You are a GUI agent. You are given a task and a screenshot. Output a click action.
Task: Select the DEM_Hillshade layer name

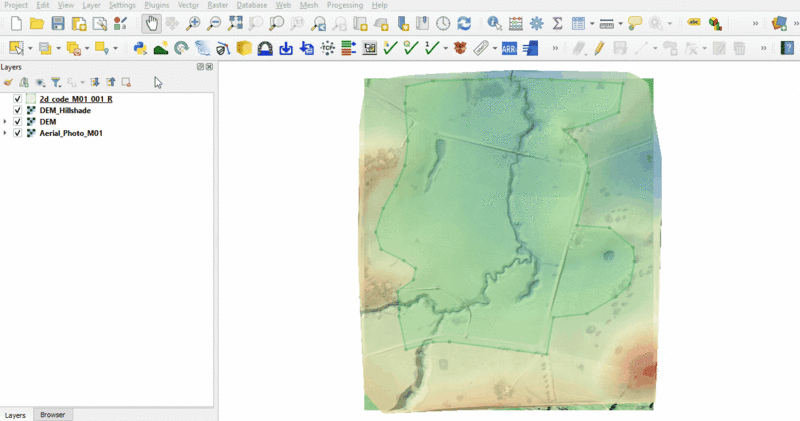pyautogui.click(x=65, y=110)
